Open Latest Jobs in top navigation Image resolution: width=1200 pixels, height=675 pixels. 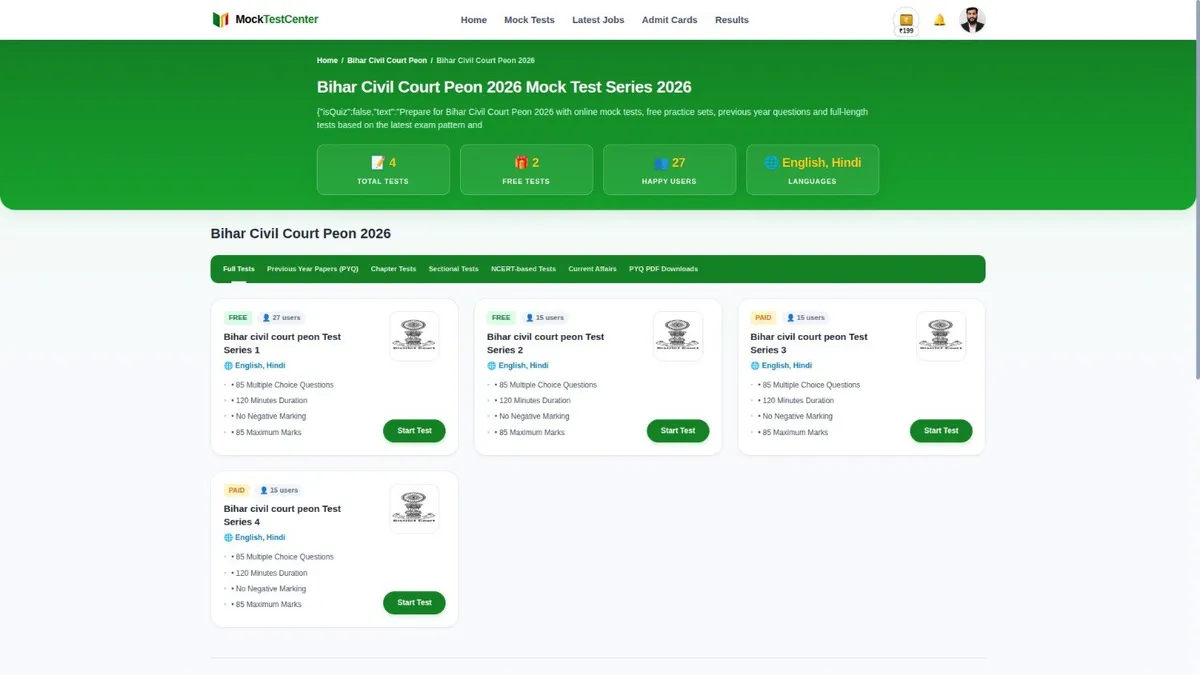pos(598,20)
